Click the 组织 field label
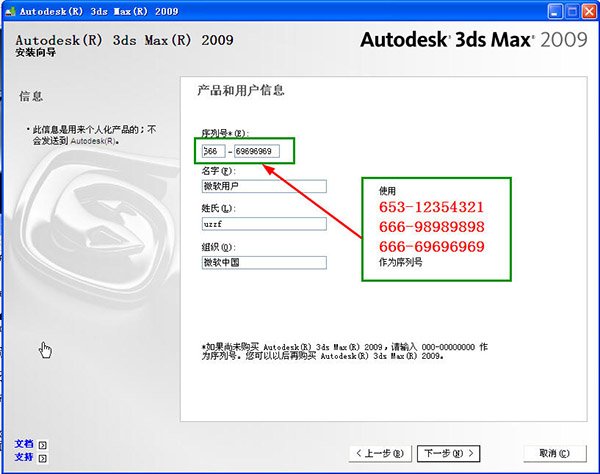This screenshot has height=474, width=600. [219, 247]
